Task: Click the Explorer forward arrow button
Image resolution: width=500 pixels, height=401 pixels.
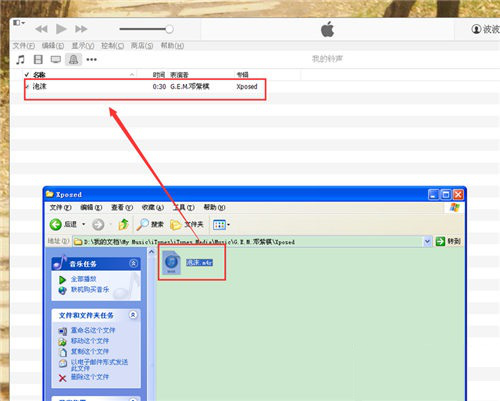Action: [x=98, y=224]
